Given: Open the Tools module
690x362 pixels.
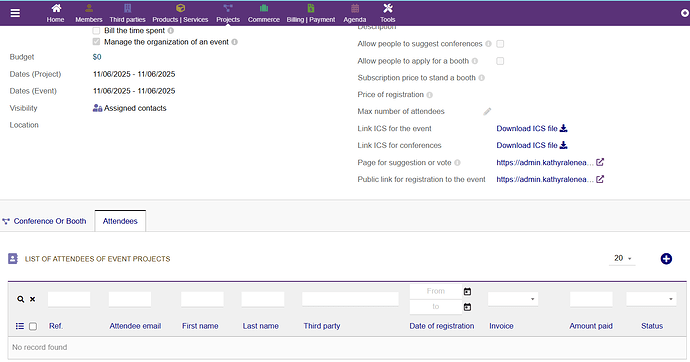Looking at the screenshot, I should pyautogui.click(x=388, y=13).
